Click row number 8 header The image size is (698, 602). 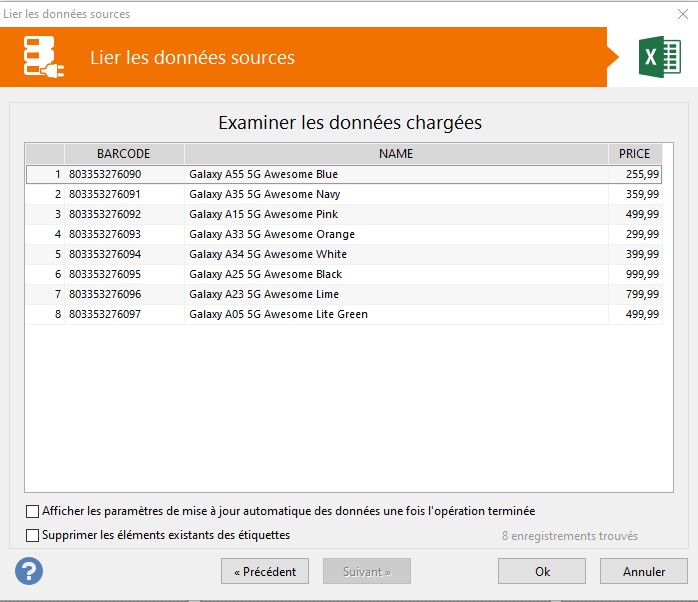(45, 314)
